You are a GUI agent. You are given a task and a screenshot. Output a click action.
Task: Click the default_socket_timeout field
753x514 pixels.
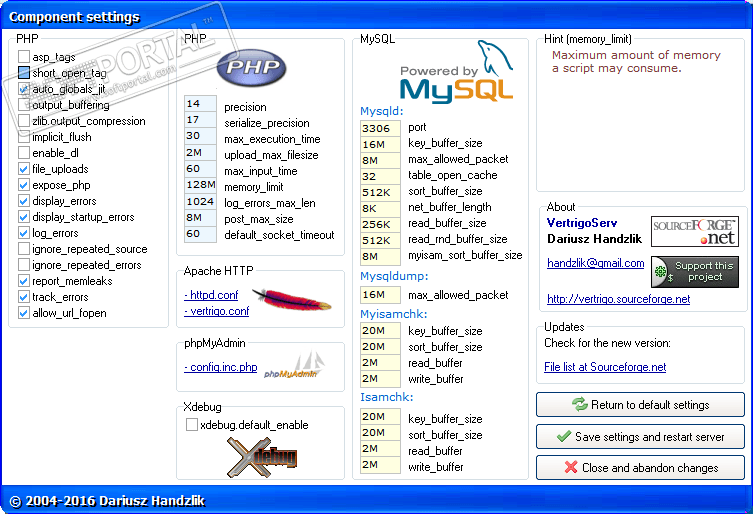tap(200, 234)
